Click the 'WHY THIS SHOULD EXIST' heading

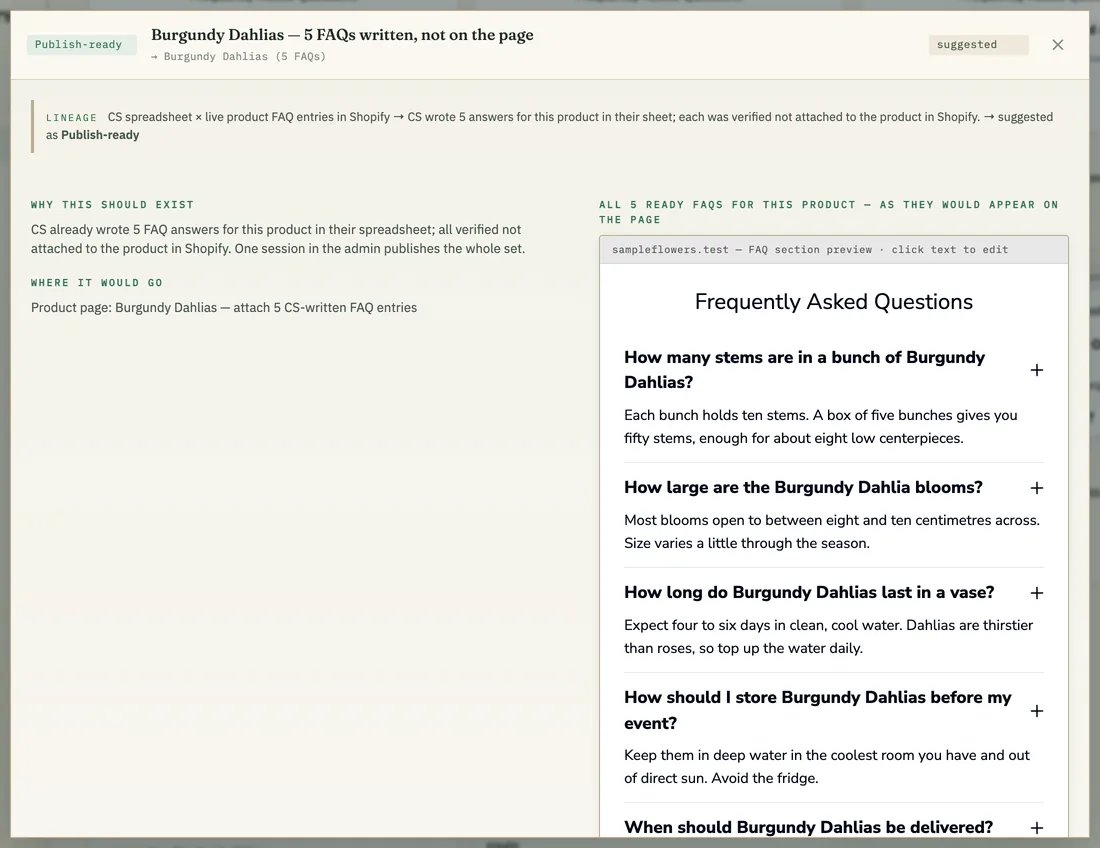point(112,205)
